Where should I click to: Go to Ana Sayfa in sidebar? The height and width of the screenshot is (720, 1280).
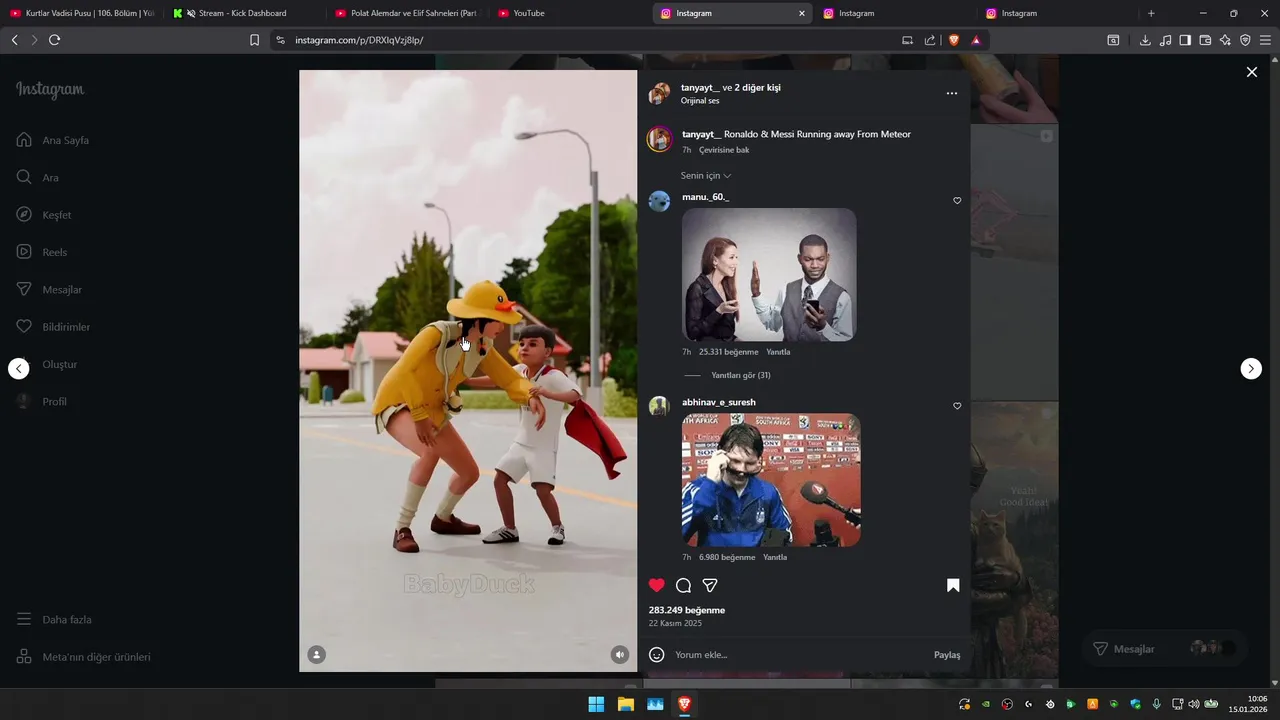[53, 140]
